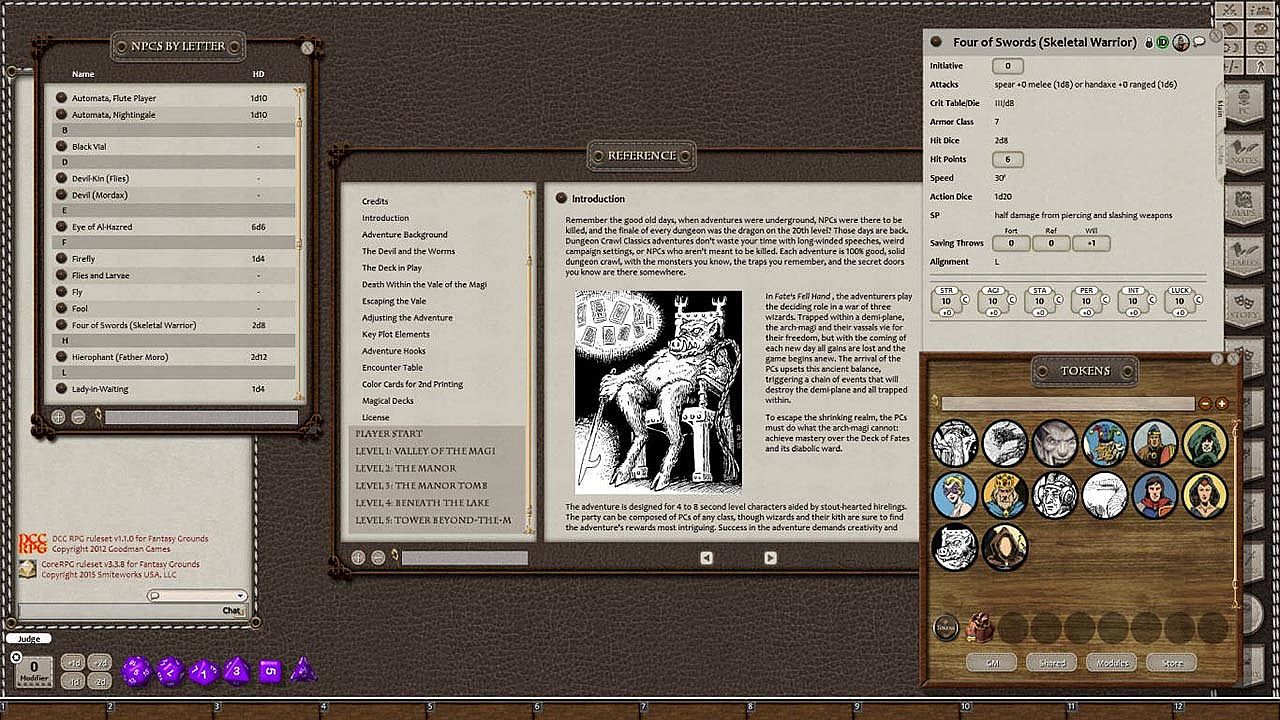Open Credits in the Reference index

tap(375, 201)
